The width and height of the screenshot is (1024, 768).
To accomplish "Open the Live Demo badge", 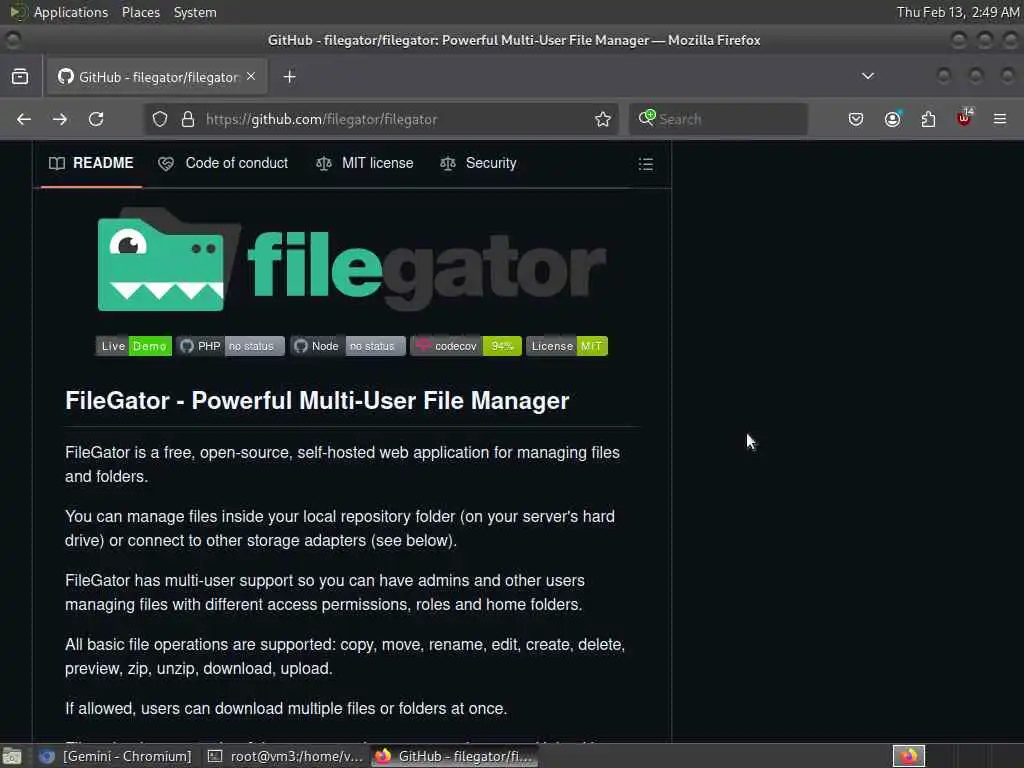I will click(134, 346).
